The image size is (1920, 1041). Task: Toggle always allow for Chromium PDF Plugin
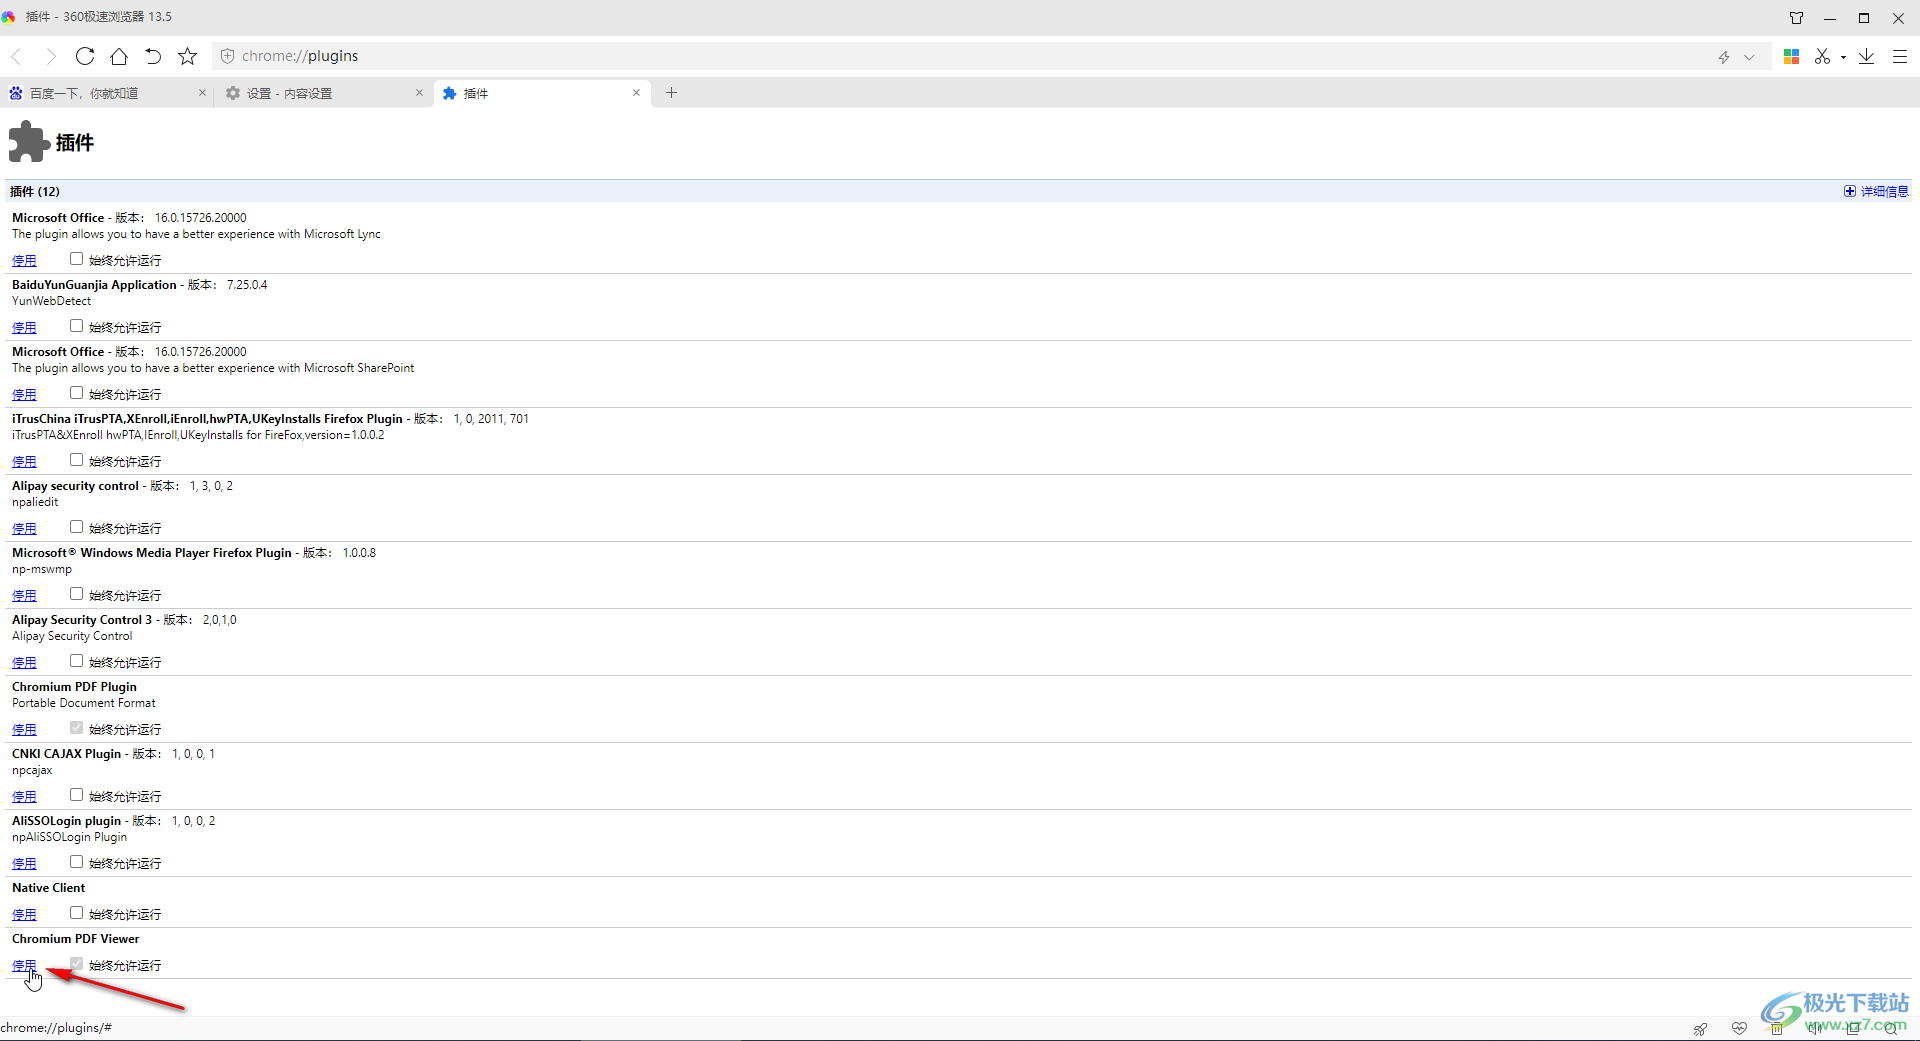(76, 728)
